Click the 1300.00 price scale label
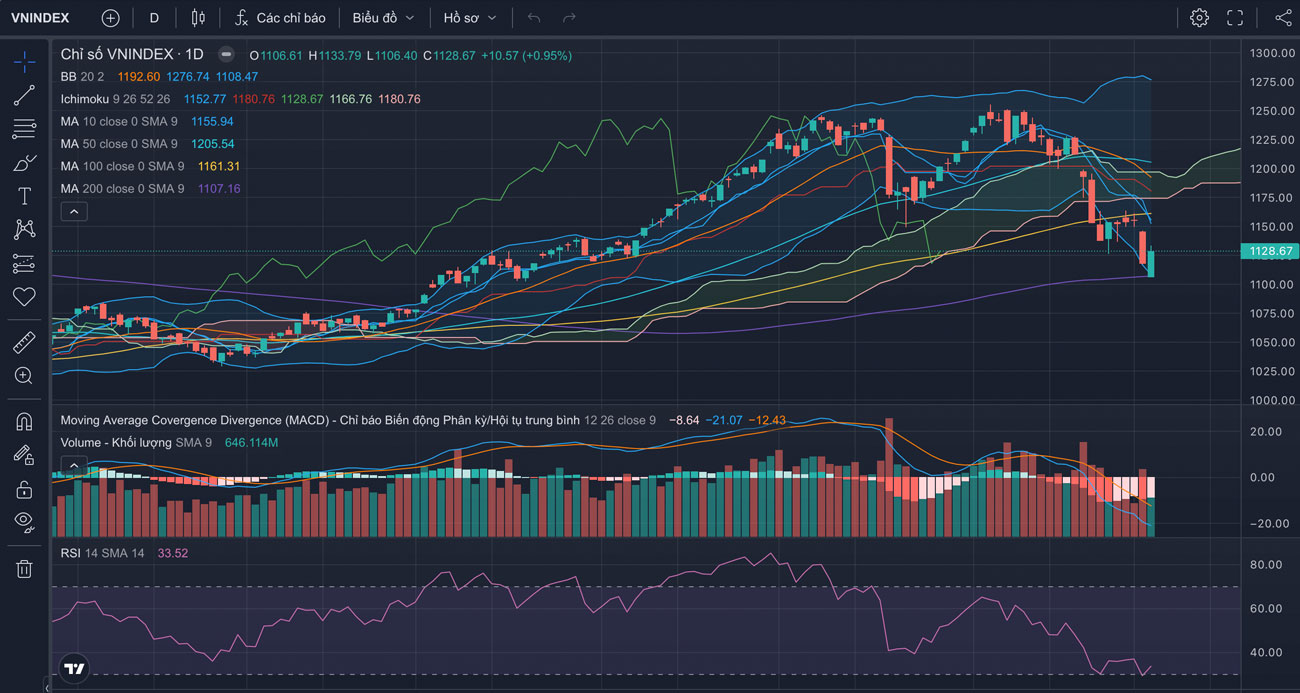This screenshot has height=693, width=1300. (1272, 52)
